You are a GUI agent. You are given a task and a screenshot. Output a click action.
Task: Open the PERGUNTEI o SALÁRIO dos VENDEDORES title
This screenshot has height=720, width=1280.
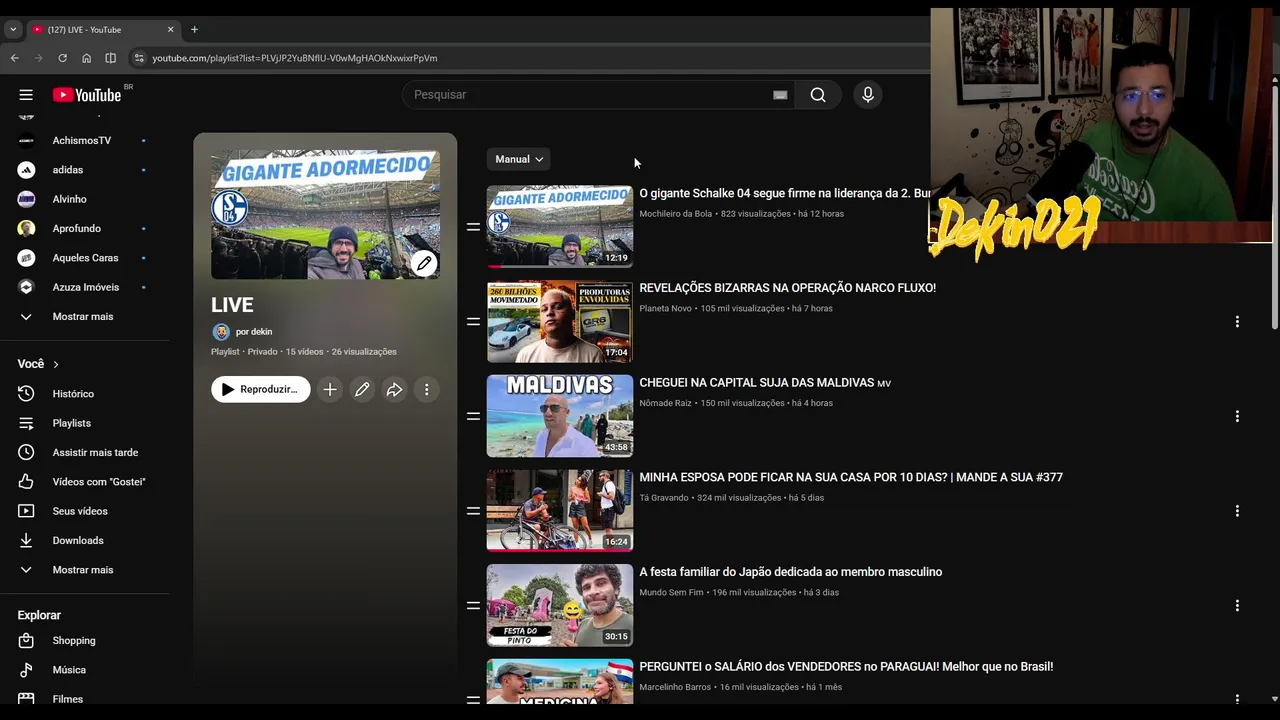tap(846, 667)
